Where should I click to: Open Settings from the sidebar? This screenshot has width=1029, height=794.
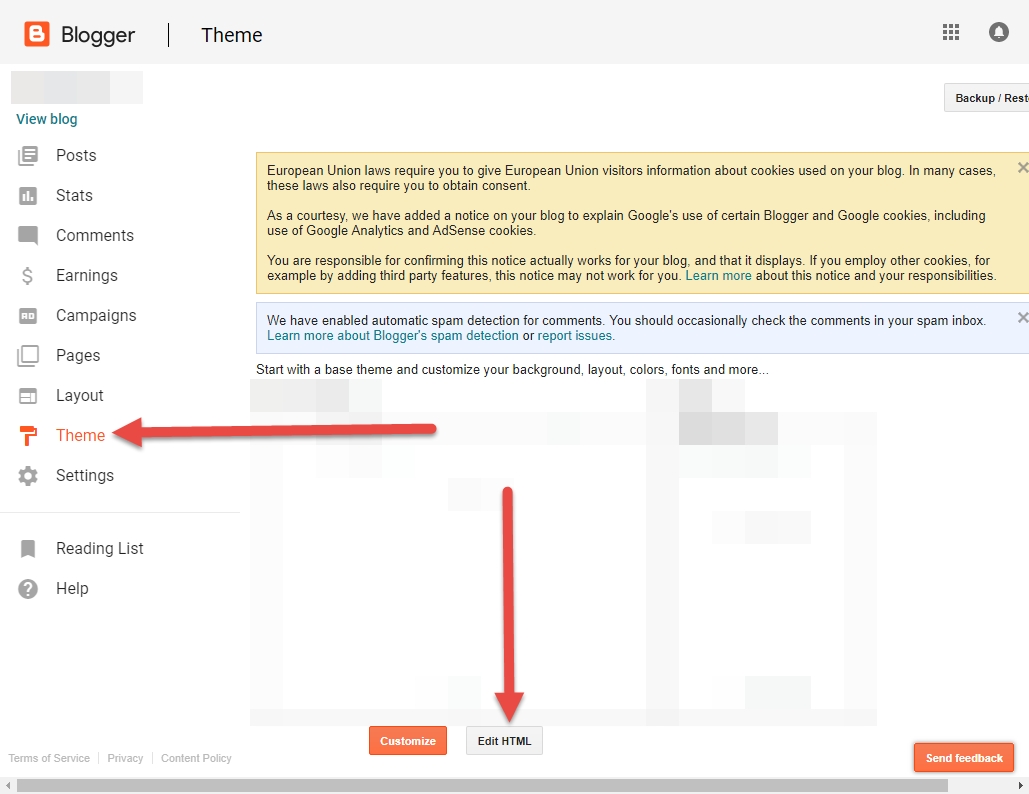85,476
